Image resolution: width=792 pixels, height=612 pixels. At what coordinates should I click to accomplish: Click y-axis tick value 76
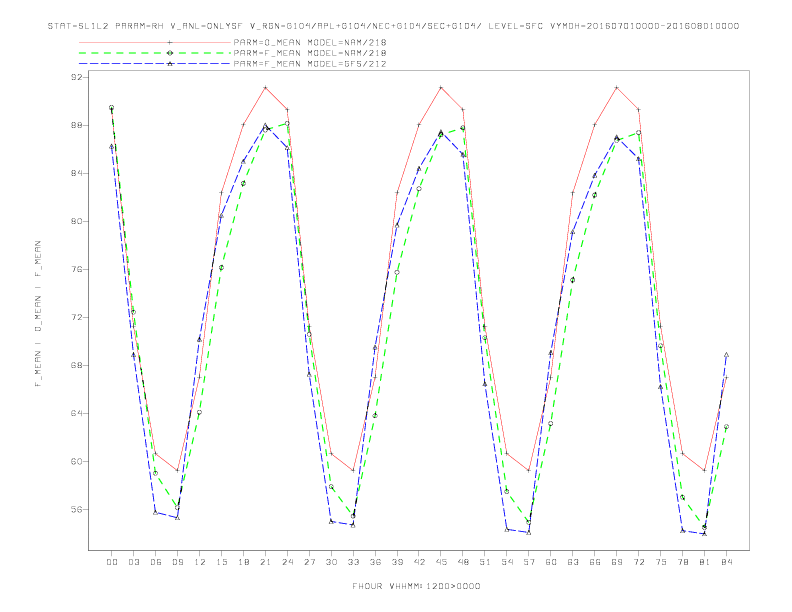click(79, 269)
